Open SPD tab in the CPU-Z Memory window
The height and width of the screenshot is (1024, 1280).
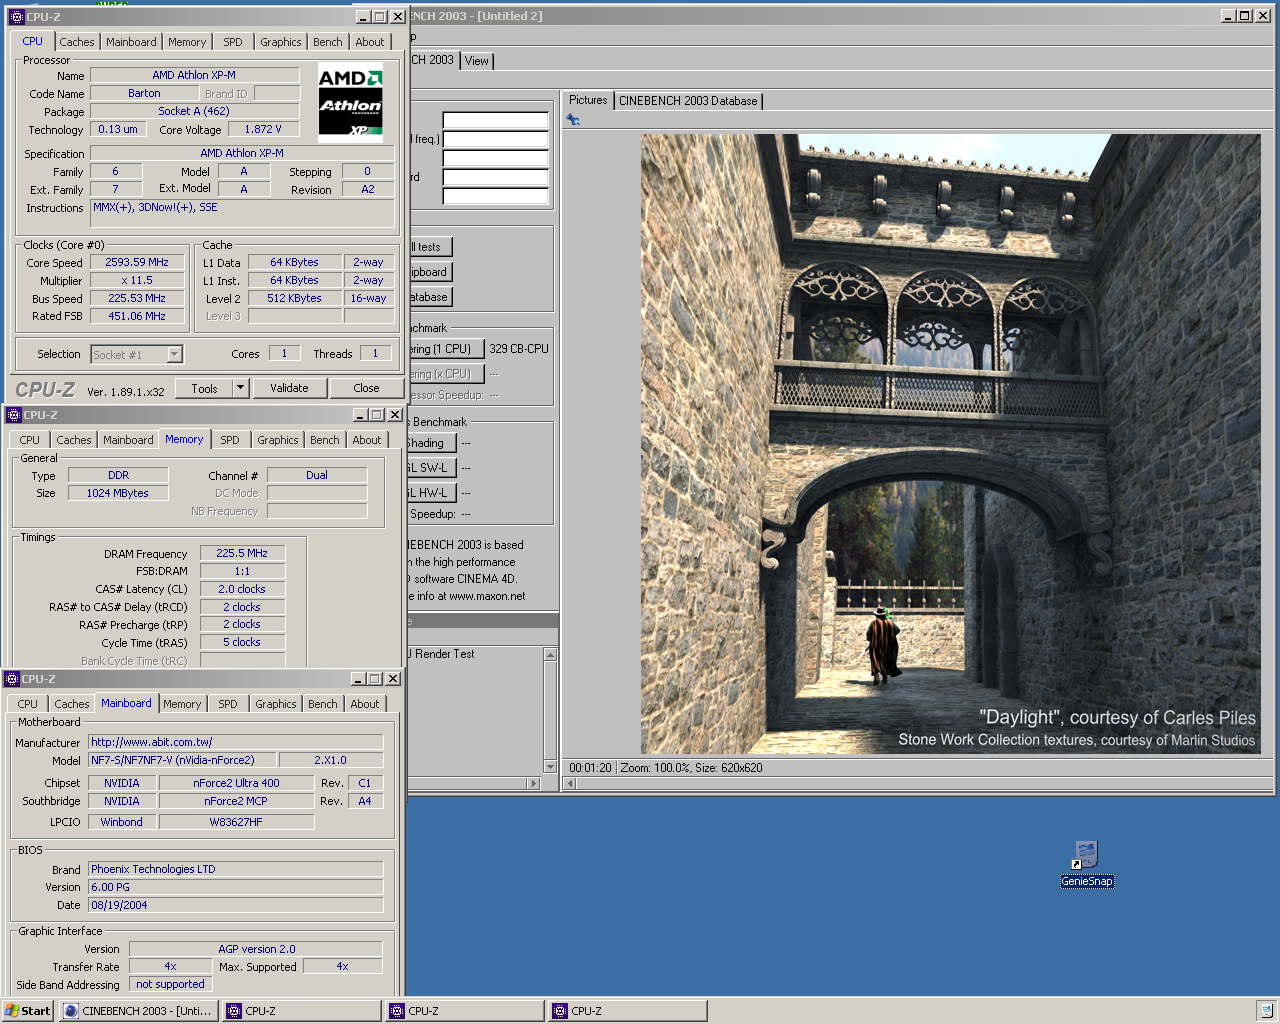pyautogui.click(x=230, y=440)
